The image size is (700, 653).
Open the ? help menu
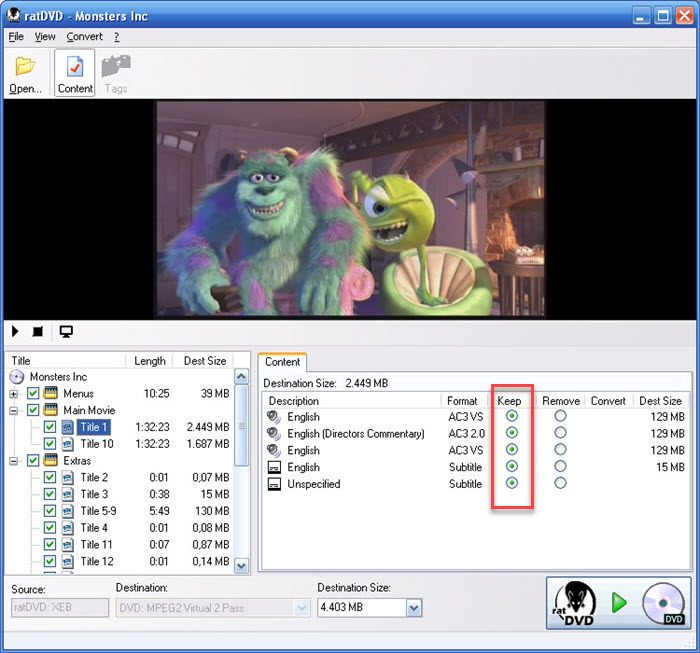tap(117, 37)
